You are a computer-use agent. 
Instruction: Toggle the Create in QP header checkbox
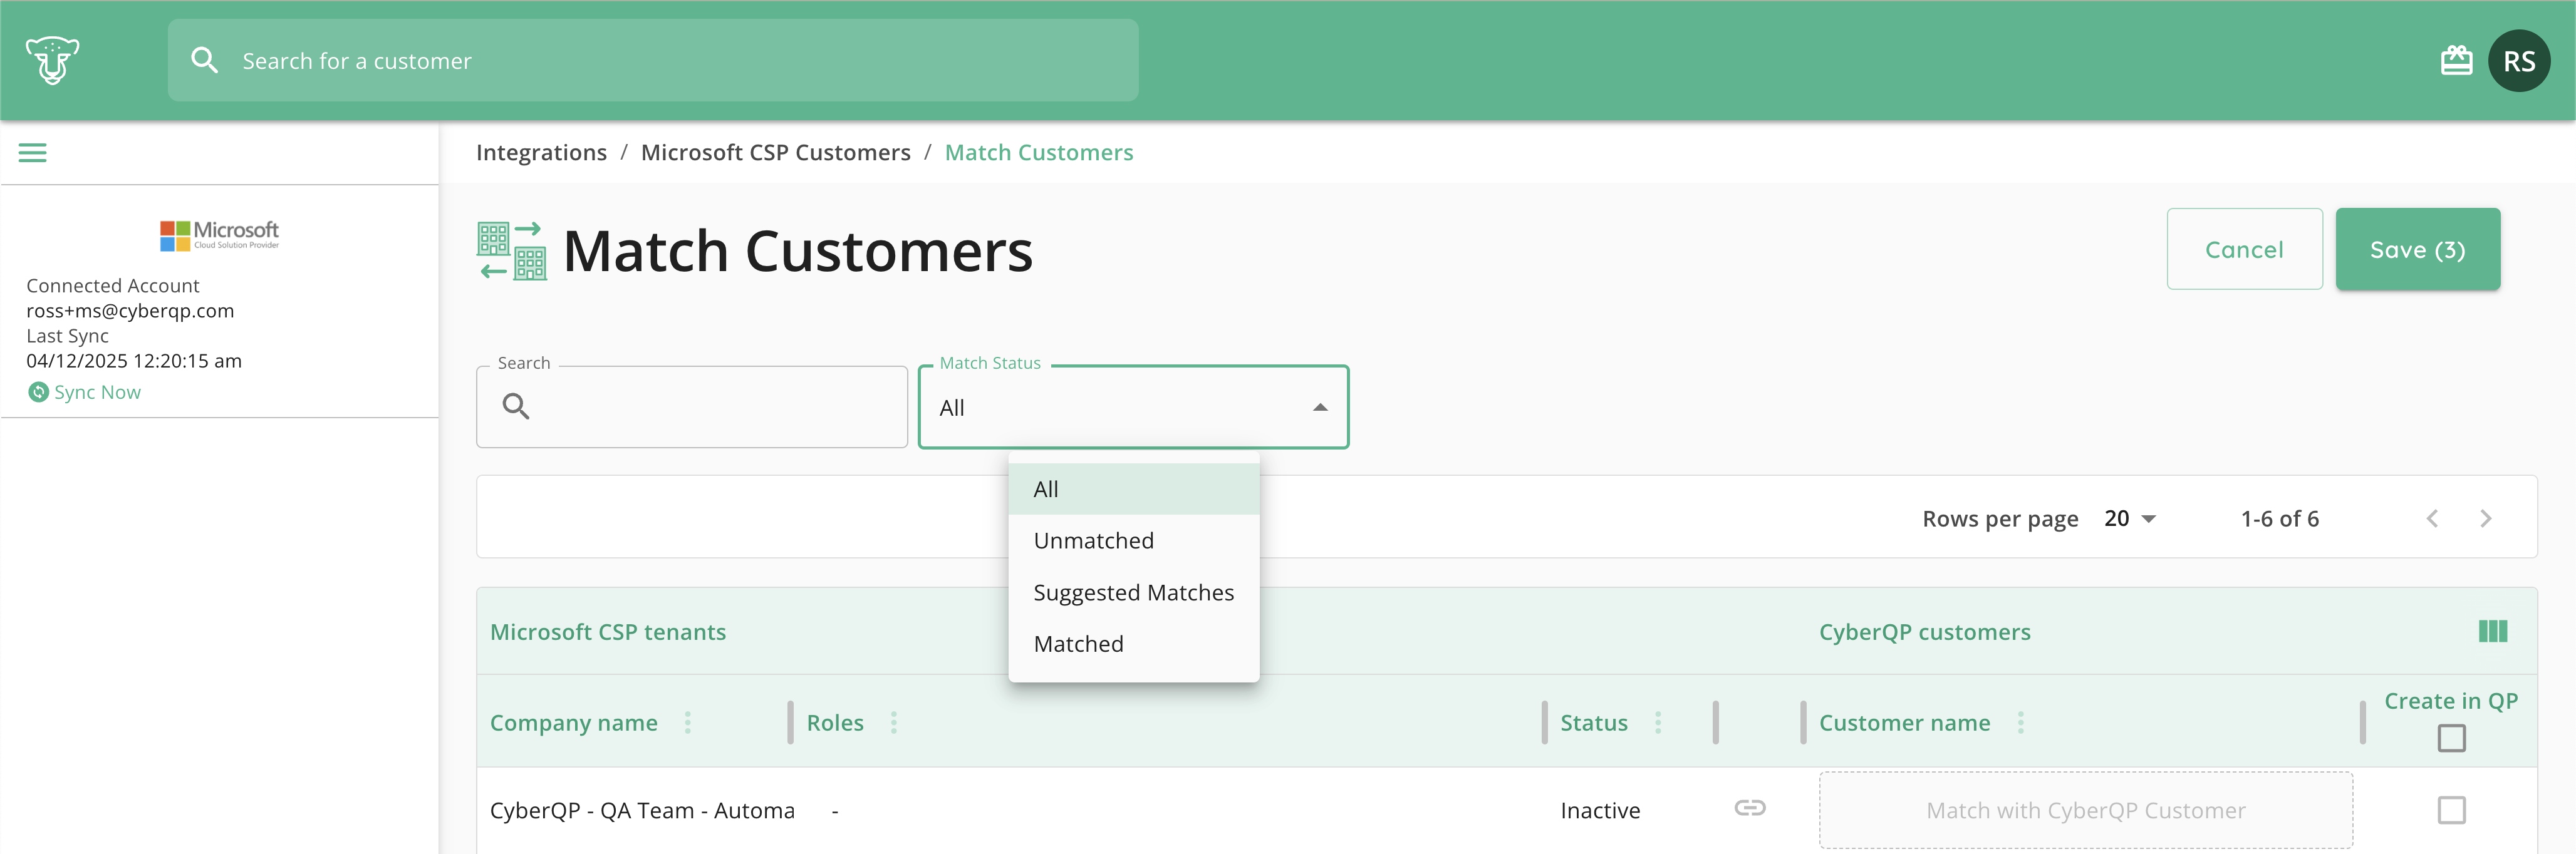(x=2451, y=738)
